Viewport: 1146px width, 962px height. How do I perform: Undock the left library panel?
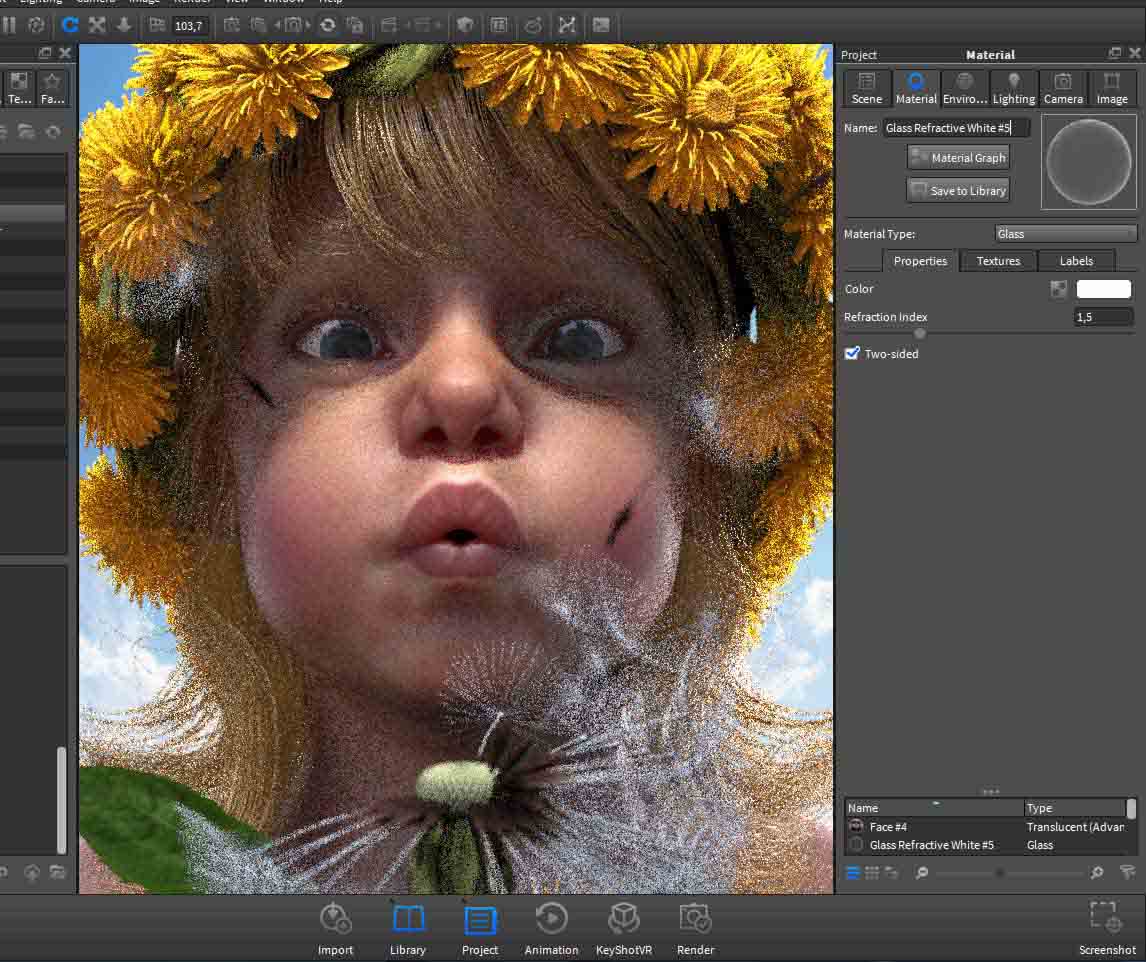[45, 53]
